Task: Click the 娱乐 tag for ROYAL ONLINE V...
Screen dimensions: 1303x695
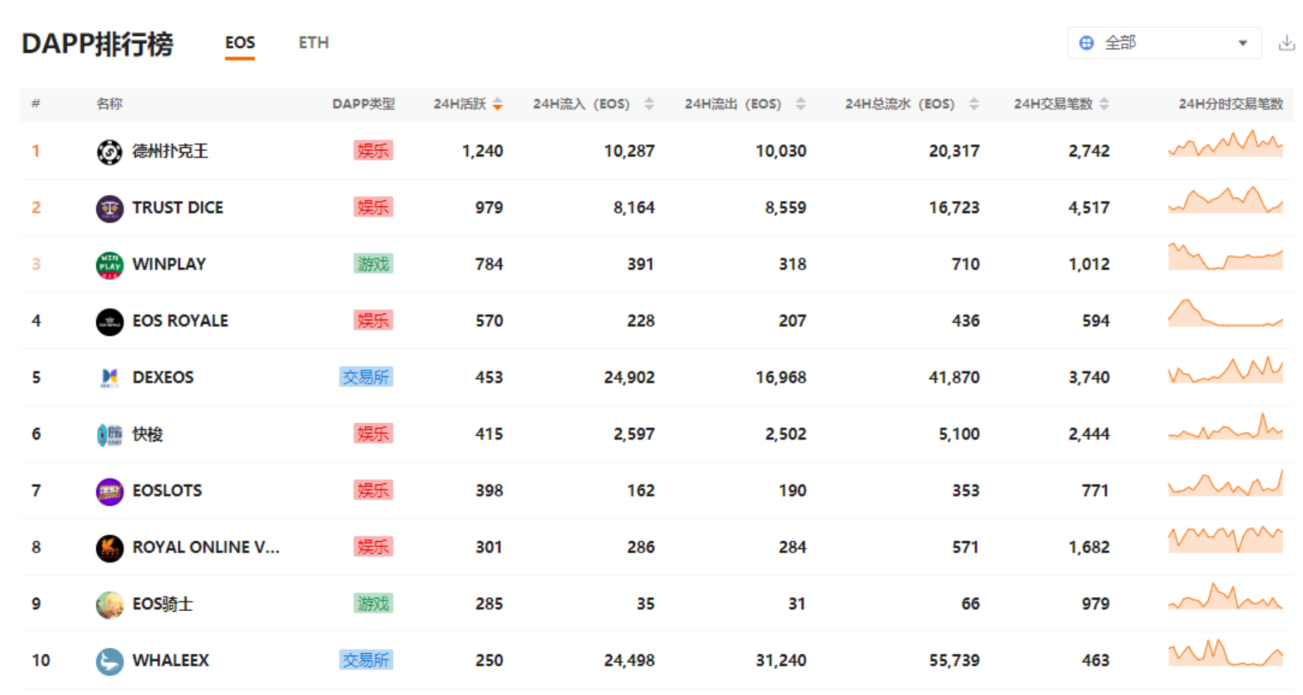Action: (x=373, y=547)
